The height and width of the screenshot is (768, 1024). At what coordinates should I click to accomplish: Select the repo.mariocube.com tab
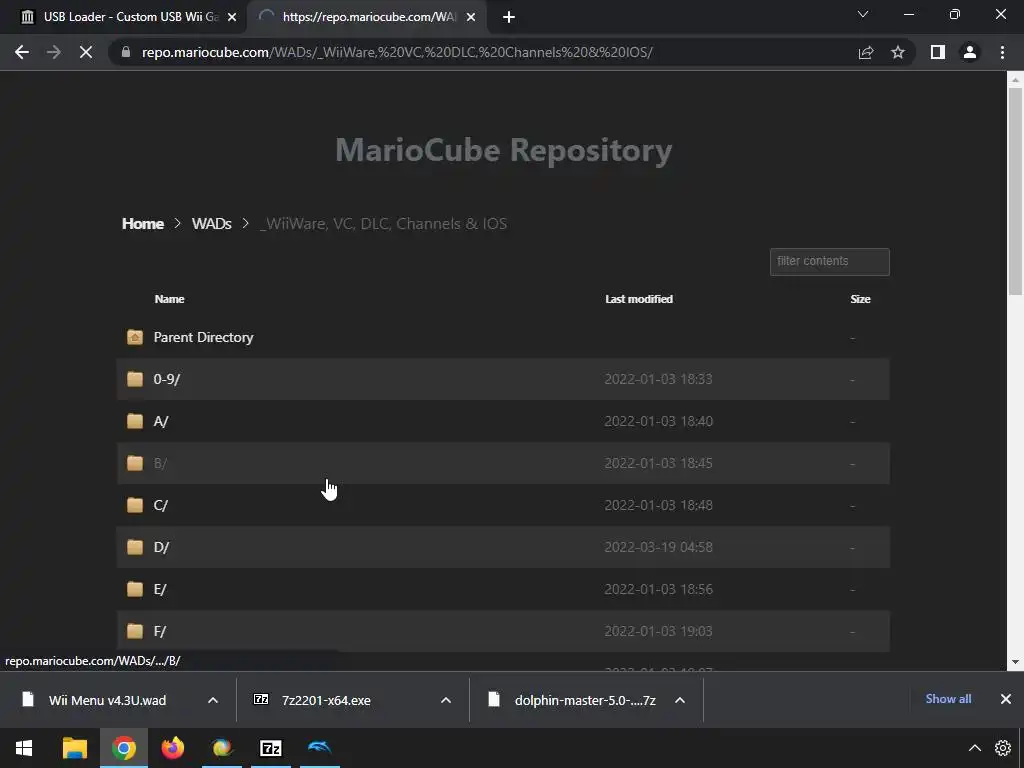point(369,17)
